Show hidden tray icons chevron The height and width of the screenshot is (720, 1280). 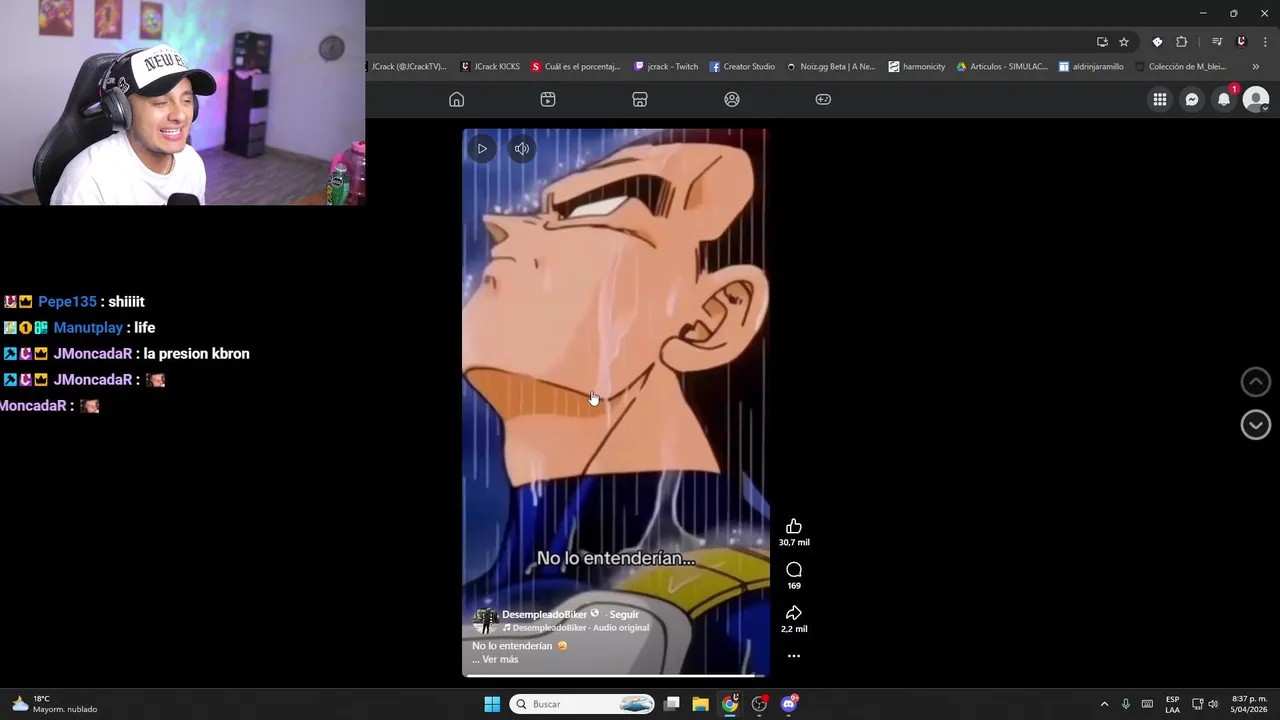point(1104,704)
